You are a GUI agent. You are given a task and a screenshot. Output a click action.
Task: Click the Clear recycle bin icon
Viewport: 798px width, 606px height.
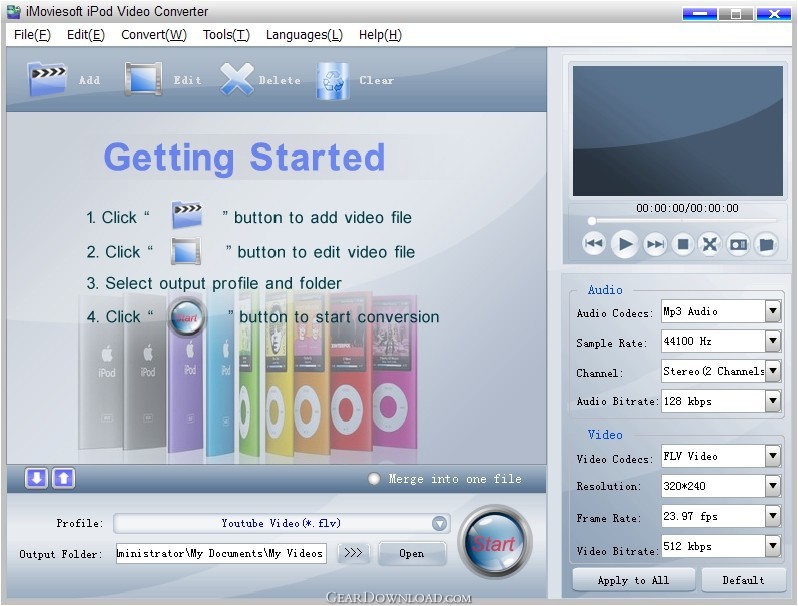[x=333, y=80]
